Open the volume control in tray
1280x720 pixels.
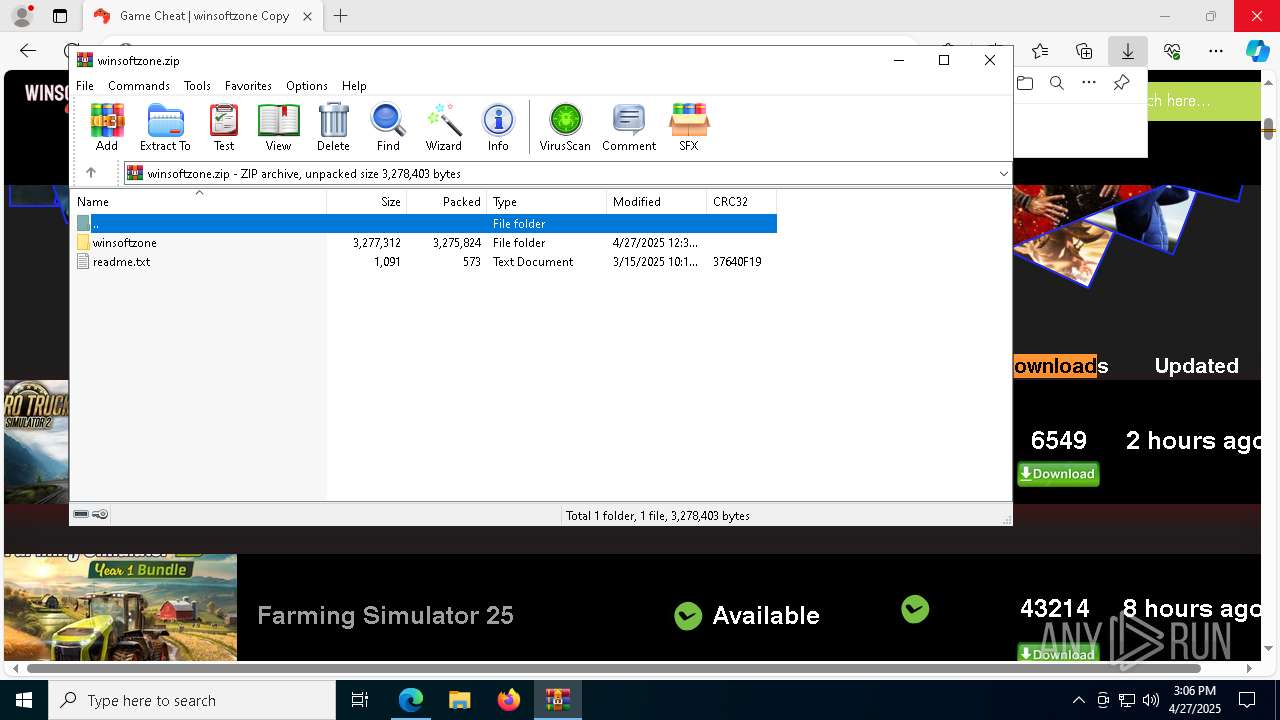point(1150,700)
